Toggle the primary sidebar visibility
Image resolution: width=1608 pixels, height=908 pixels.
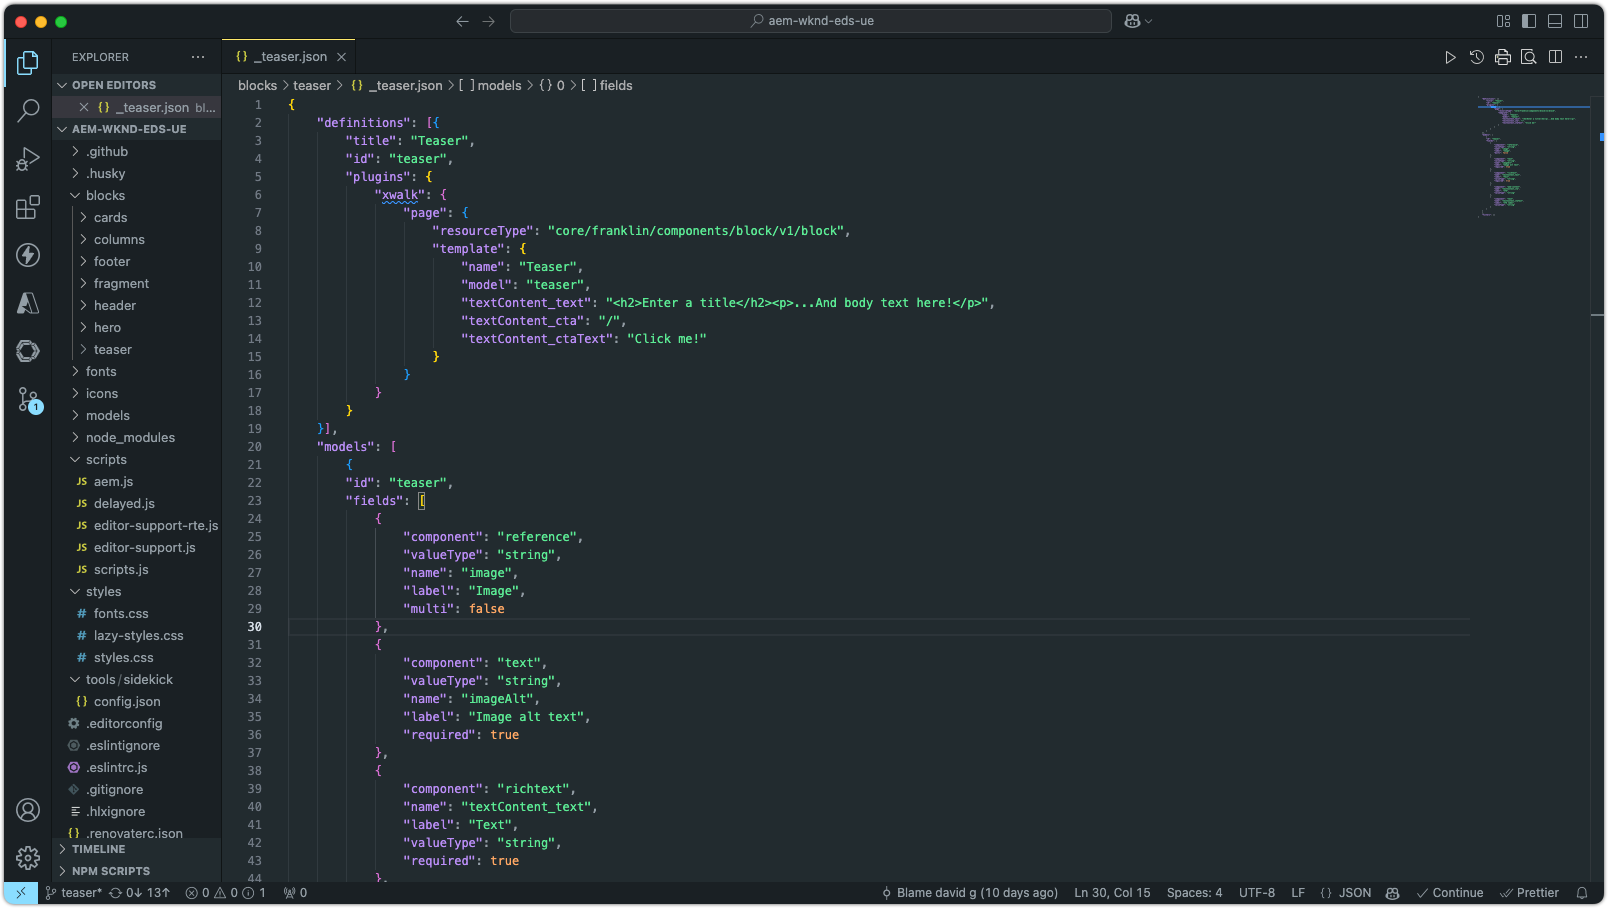point(1529,21)
